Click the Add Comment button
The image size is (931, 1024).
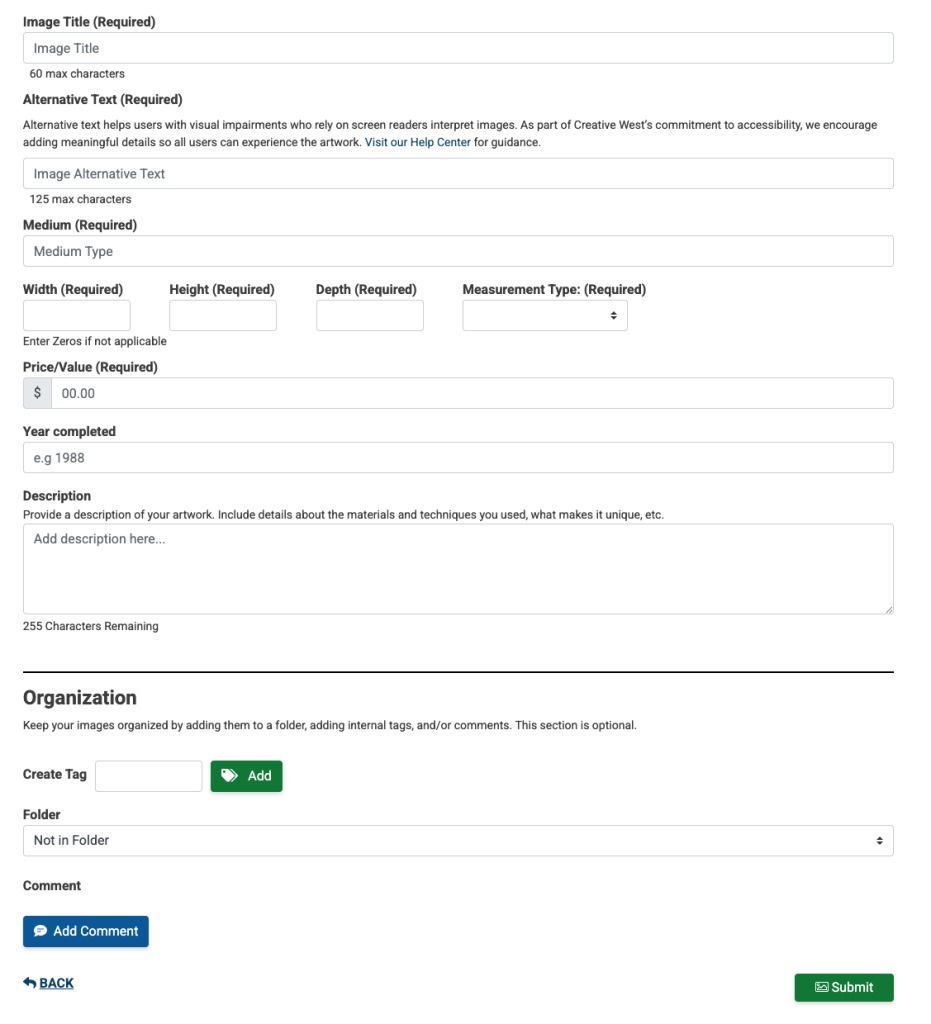(x=86, y=931)
